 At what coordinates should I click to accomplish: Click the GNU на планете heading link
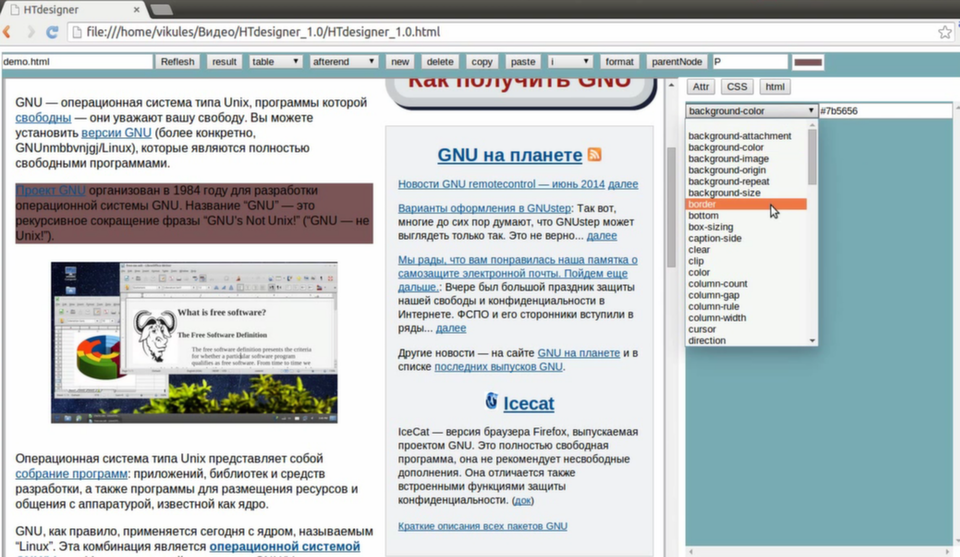(x=509, y=155)
